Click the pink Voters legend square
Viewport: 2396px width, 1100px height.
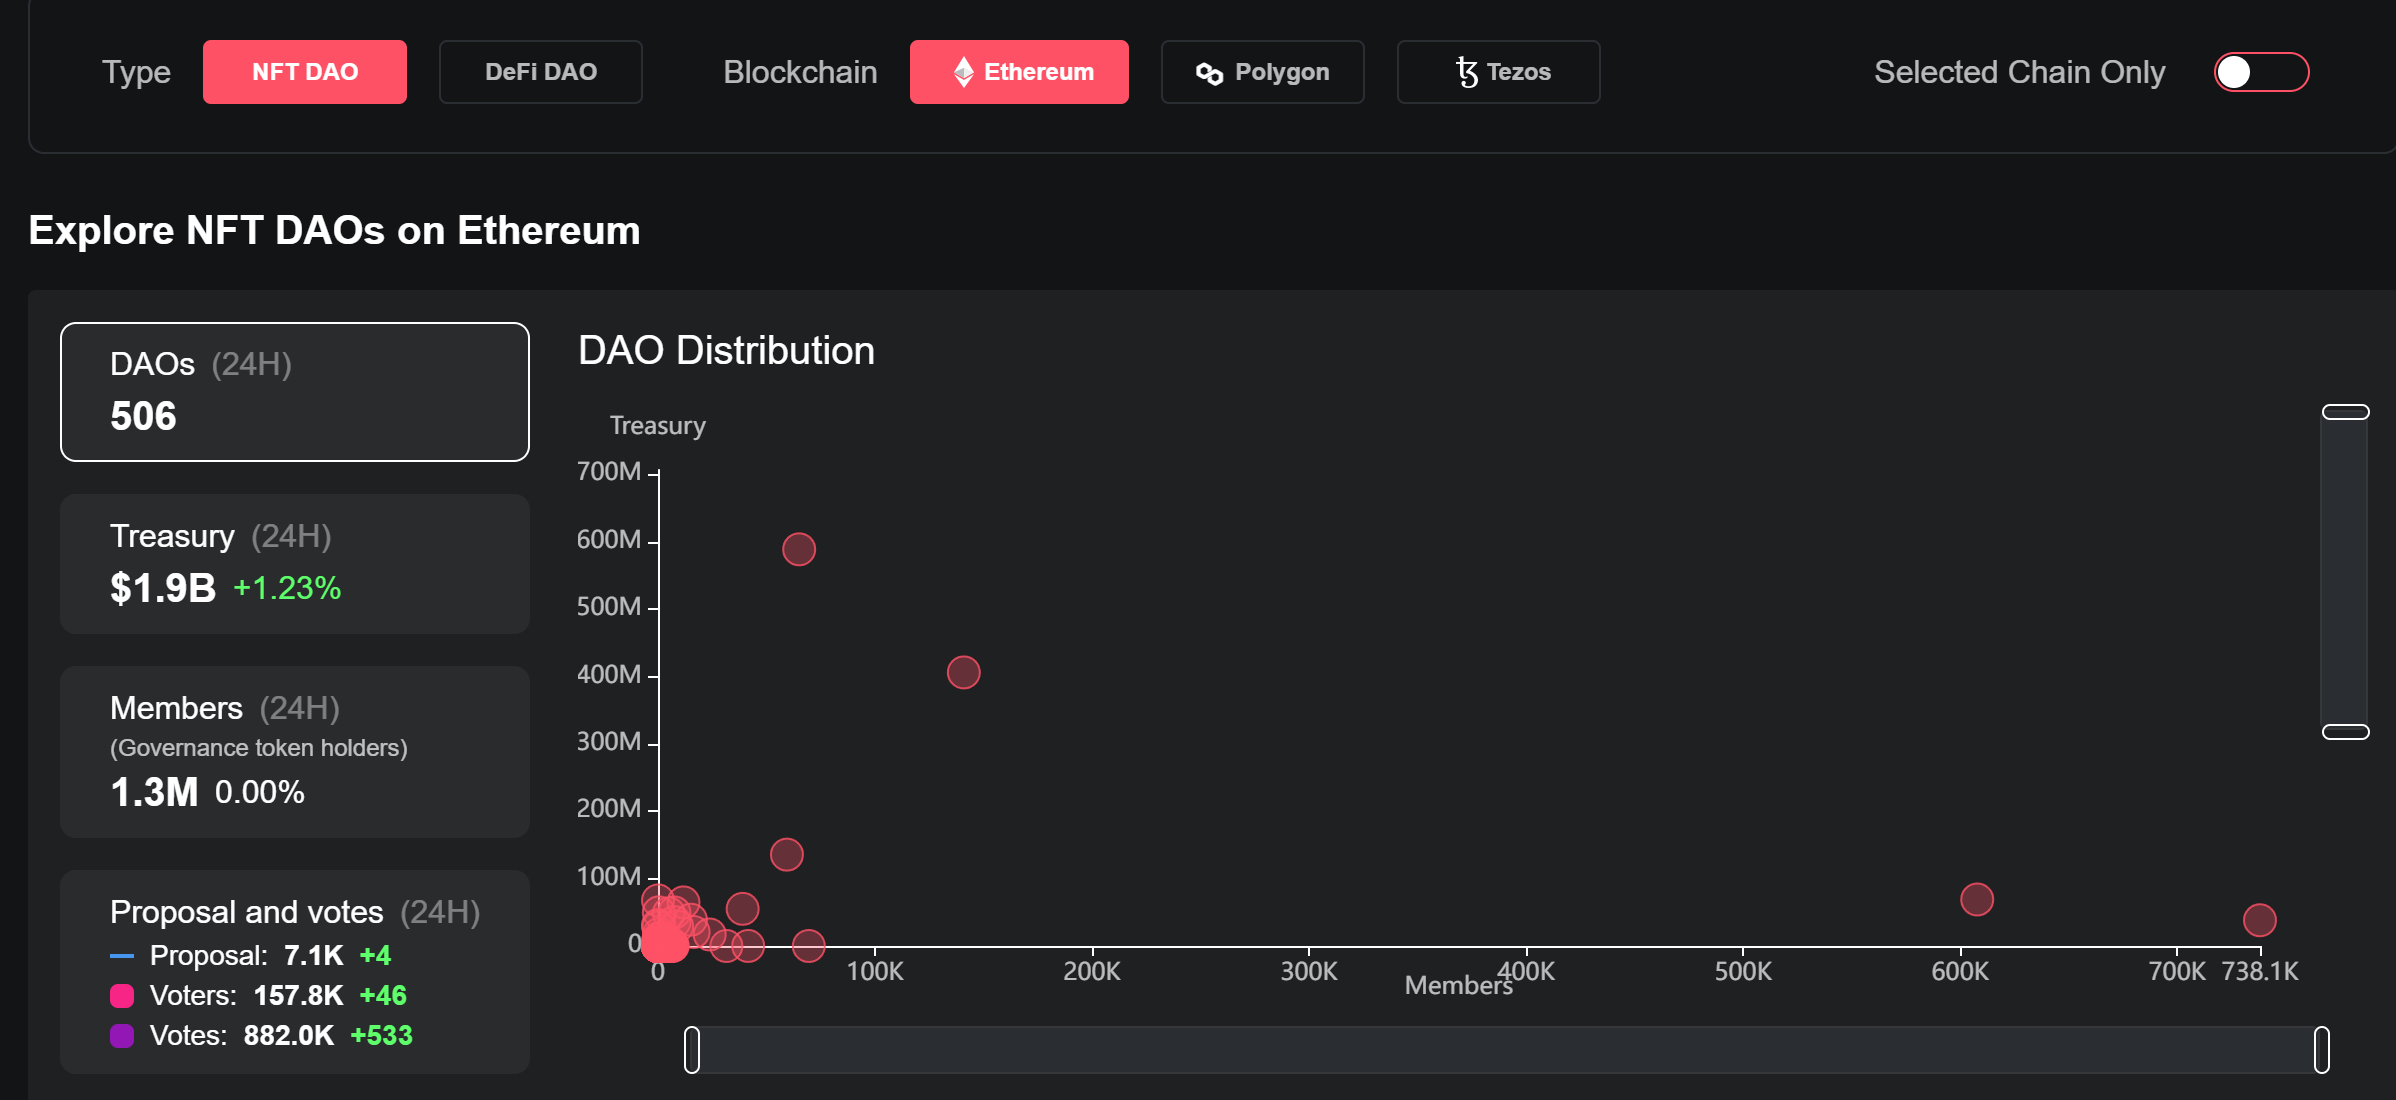pos(122,996)
